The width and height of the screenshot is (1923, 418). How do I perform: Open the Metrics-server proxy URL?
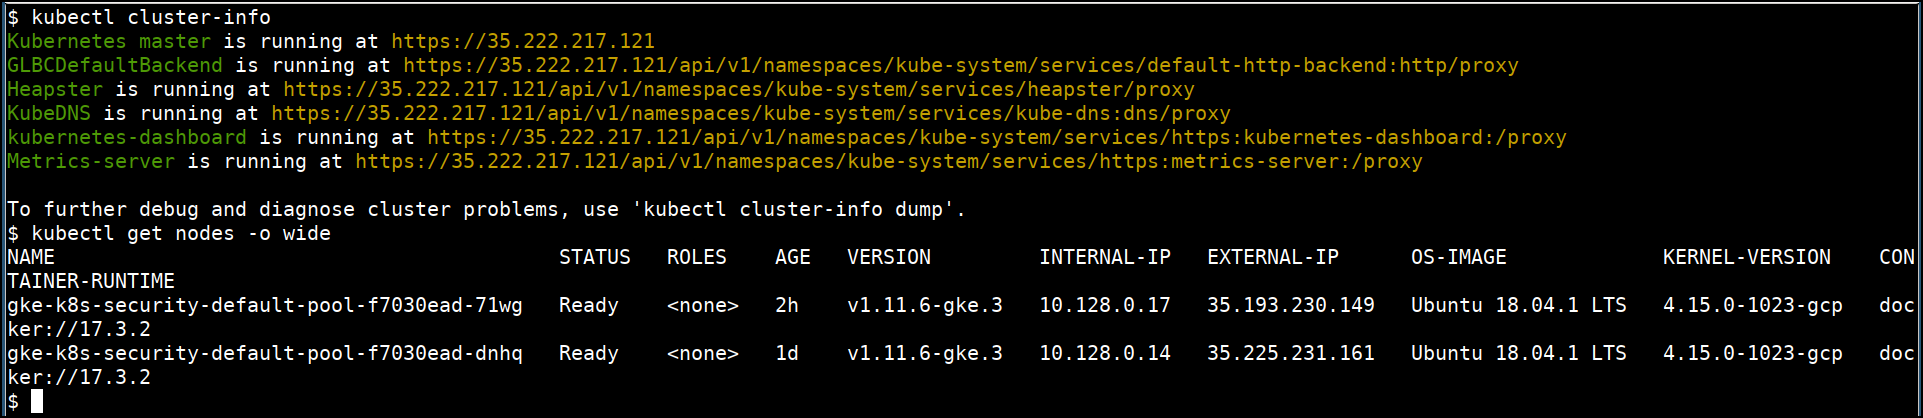[889, 162]
